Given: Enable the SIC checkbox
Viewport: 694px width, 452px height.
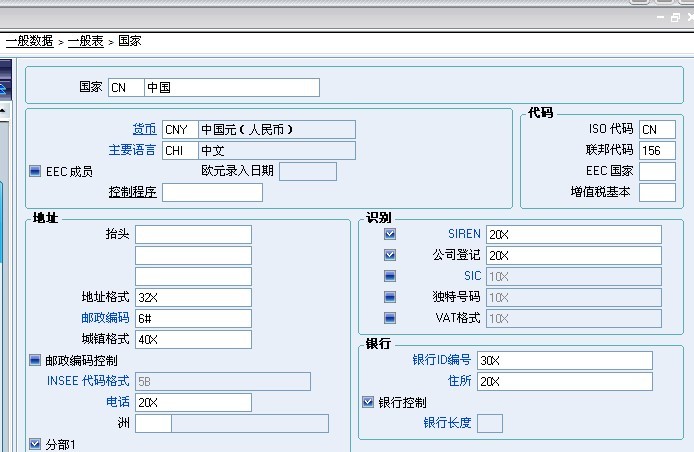Looking at the screenshot, I should [x=390, y=276].
